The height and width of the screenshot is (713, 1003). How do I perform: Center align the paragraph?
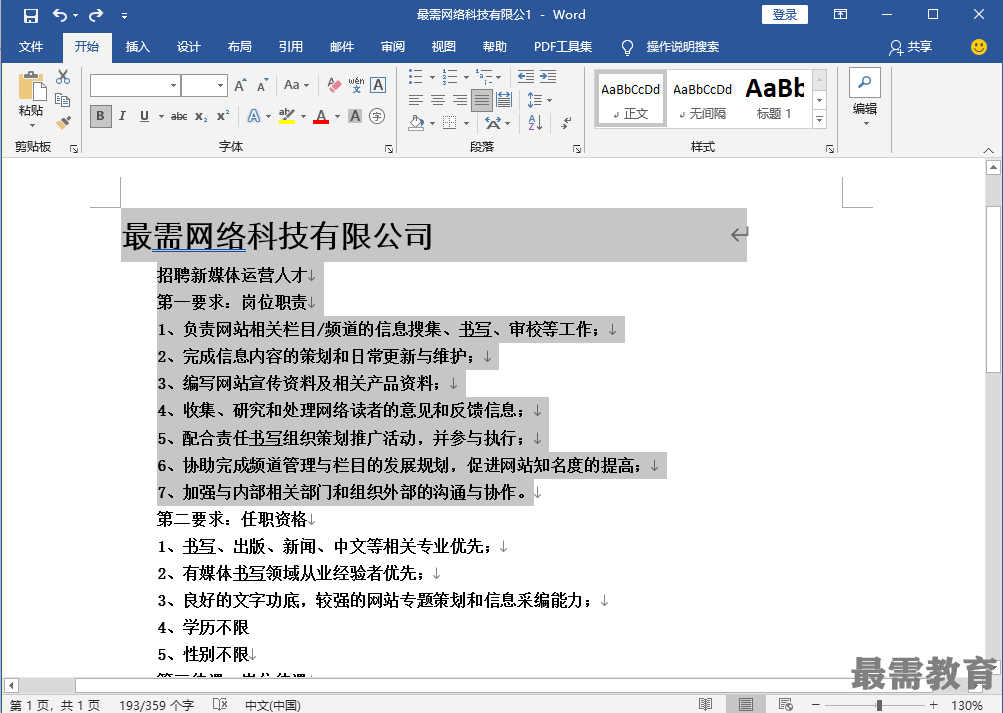click(438, 100)
